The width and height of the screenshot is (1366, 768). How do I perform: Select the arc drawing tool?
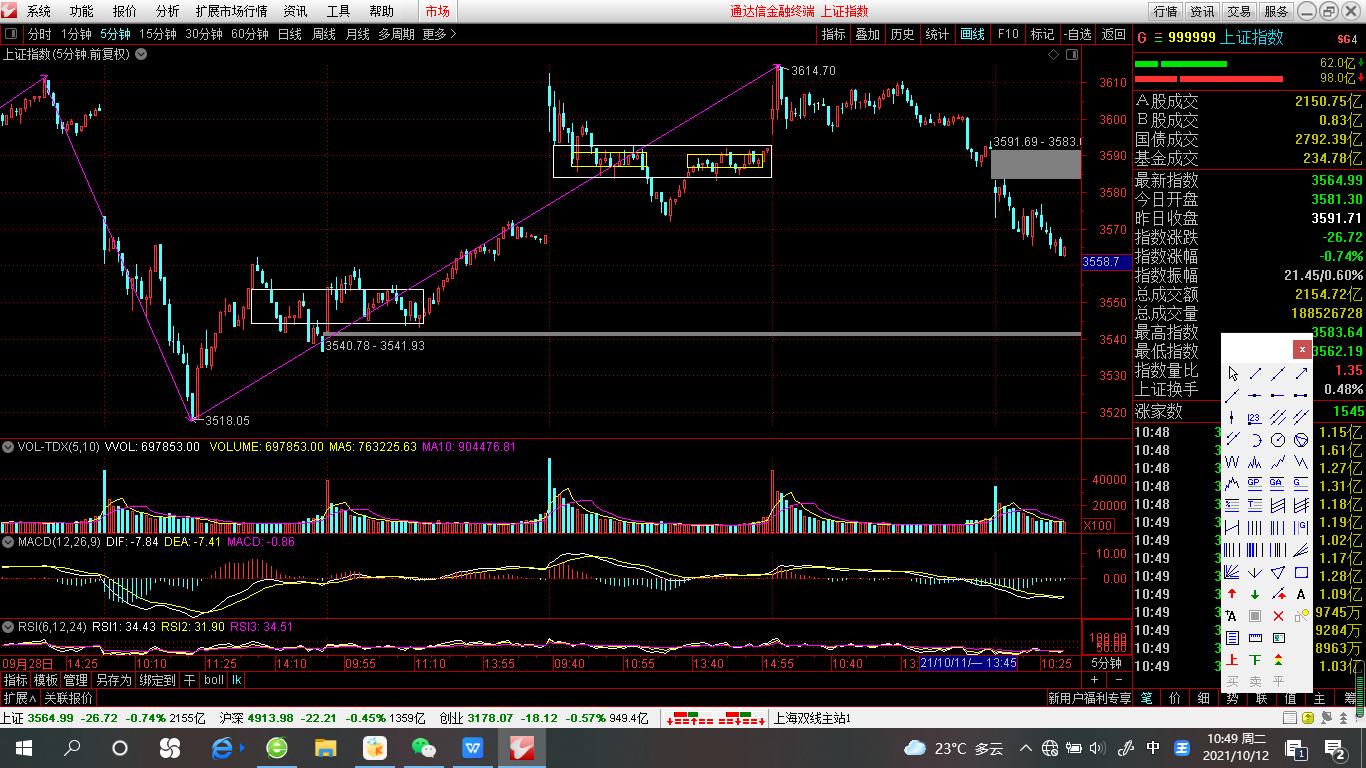1255,439
